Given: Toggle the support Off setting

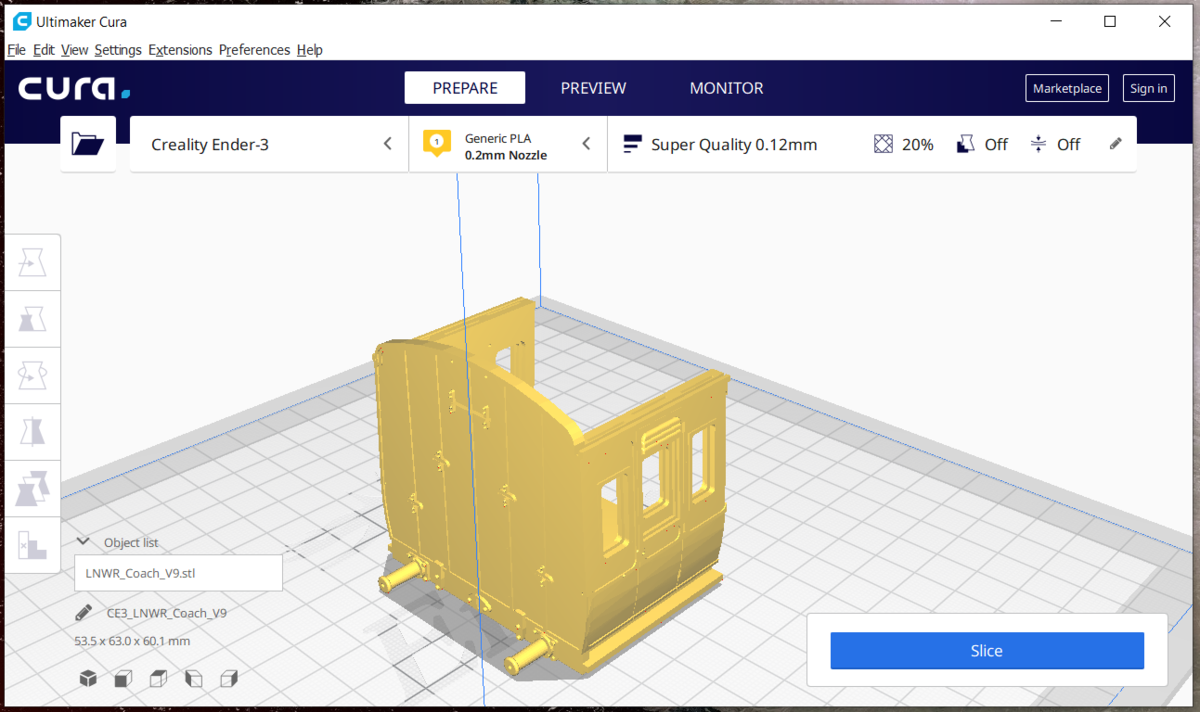Looking at the screenshot, I should point(982,144).
